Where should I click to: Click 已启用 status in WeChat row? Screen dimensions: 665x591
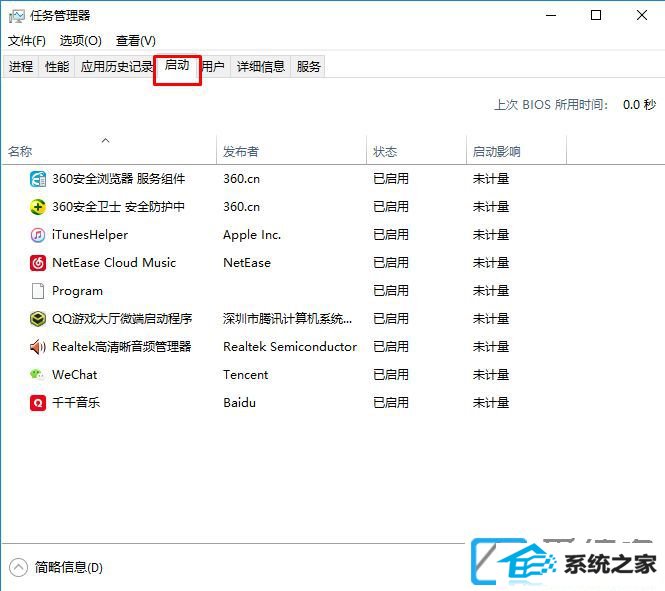click(x=391, y=375)
